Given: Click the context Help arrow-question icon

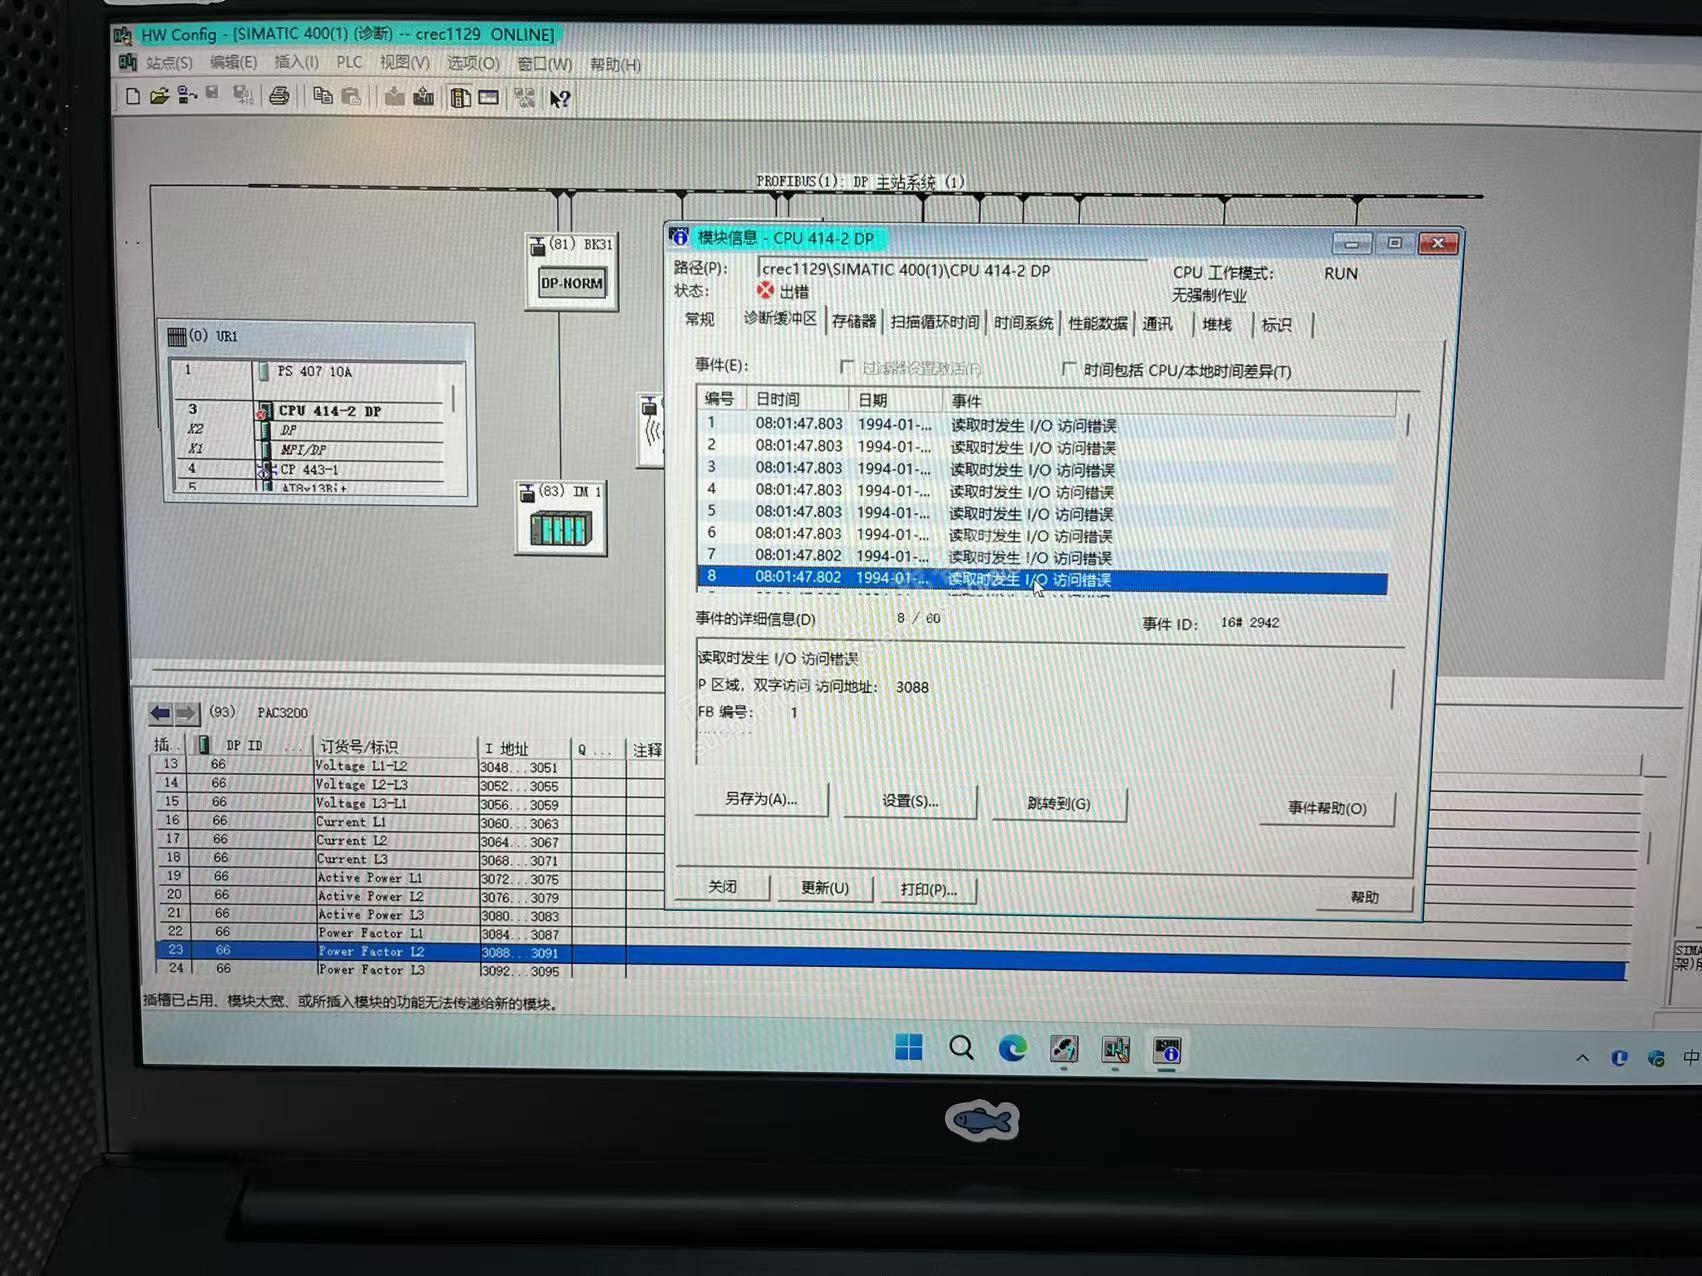Looking at the screenshot, I should [560, 99].
